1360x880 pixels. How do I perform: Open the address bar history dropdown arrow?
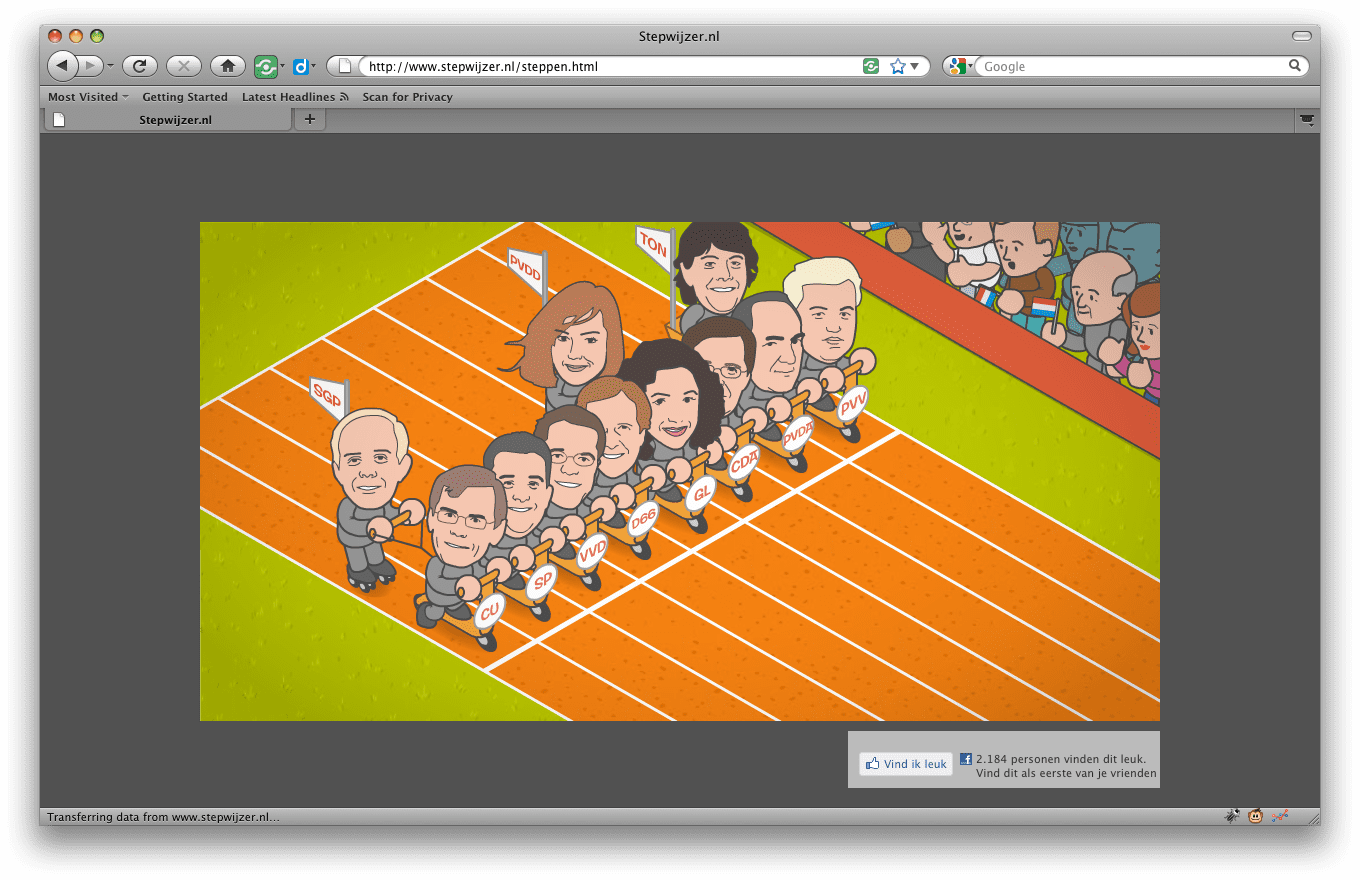[x=914, y=66]
